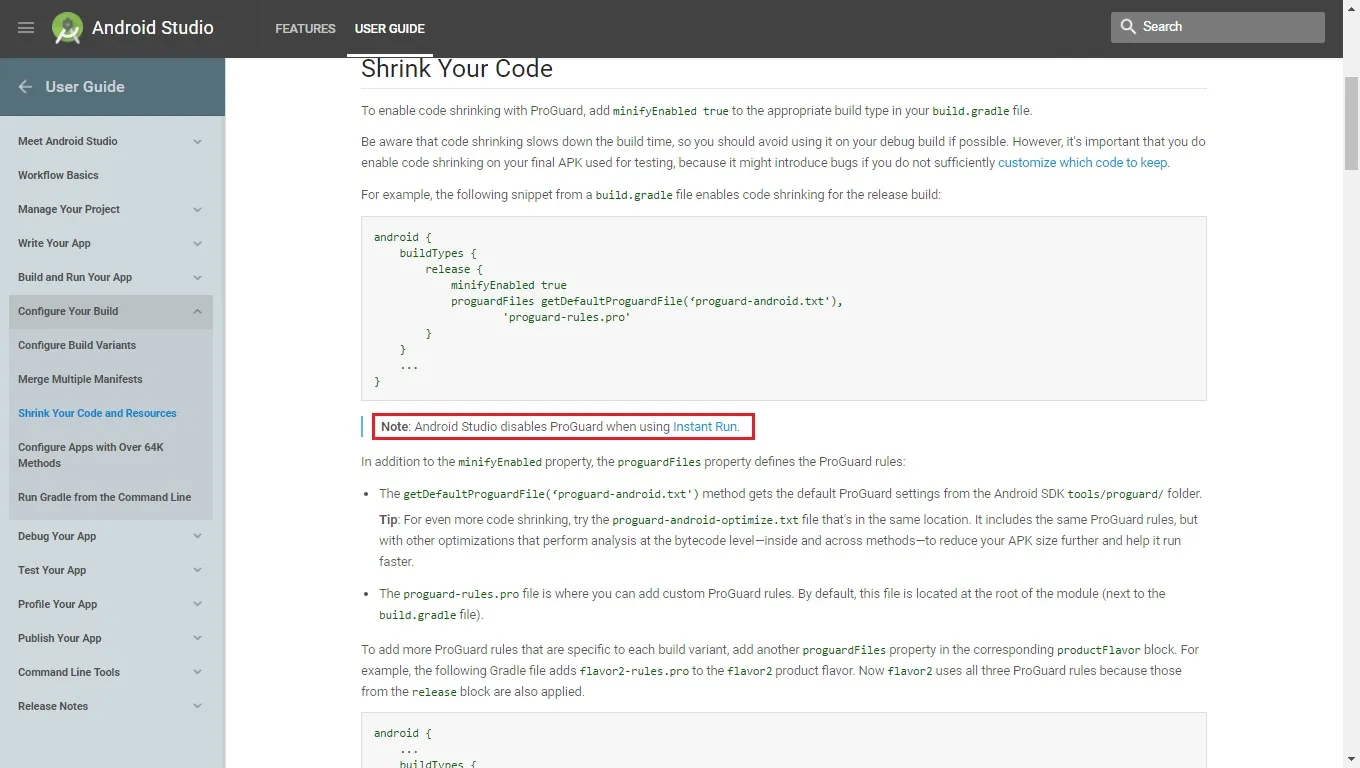The image size is (1360, 768).
Task: Click the Profile Your App sidebar item
Action: pyautogui.click(x=58, y=605)
